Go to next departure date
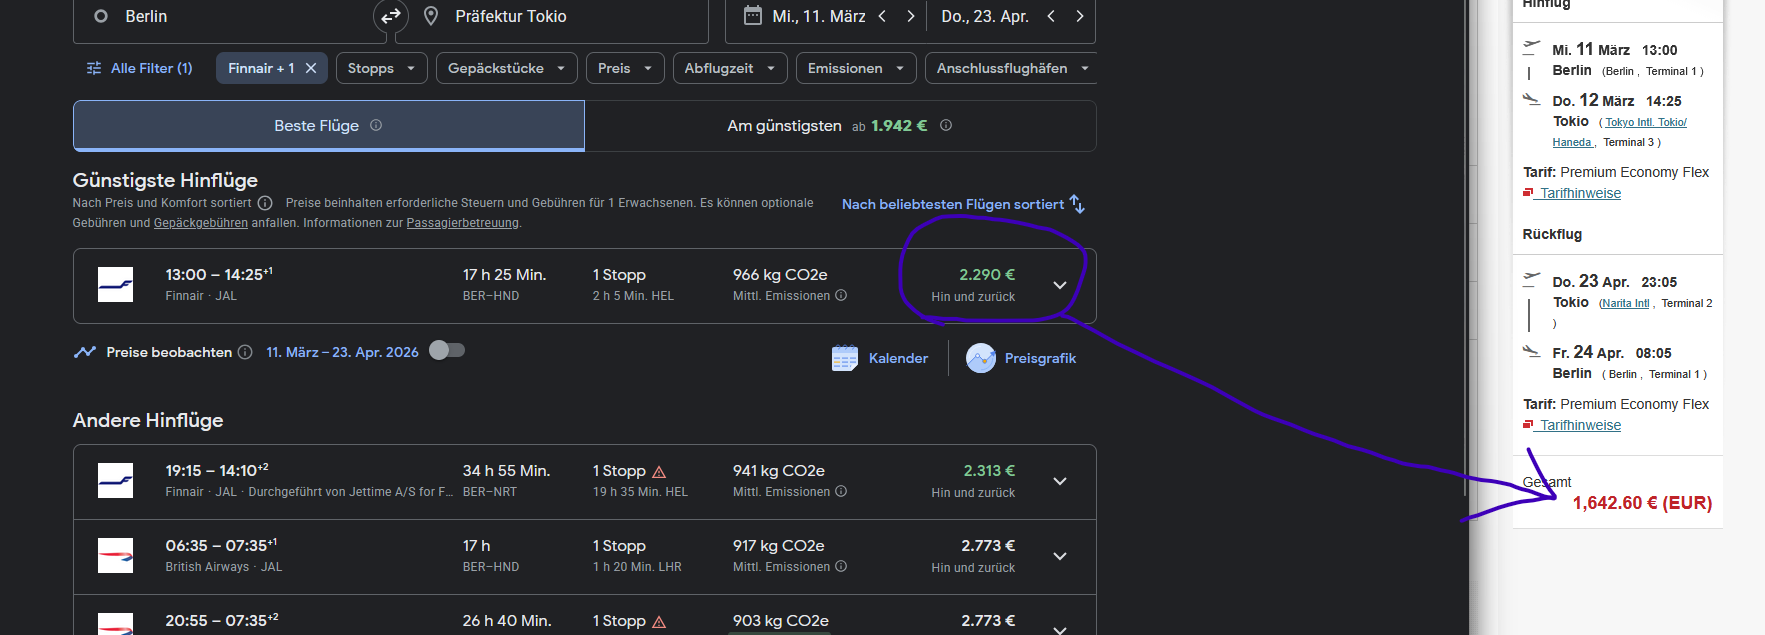 [910, 16]
